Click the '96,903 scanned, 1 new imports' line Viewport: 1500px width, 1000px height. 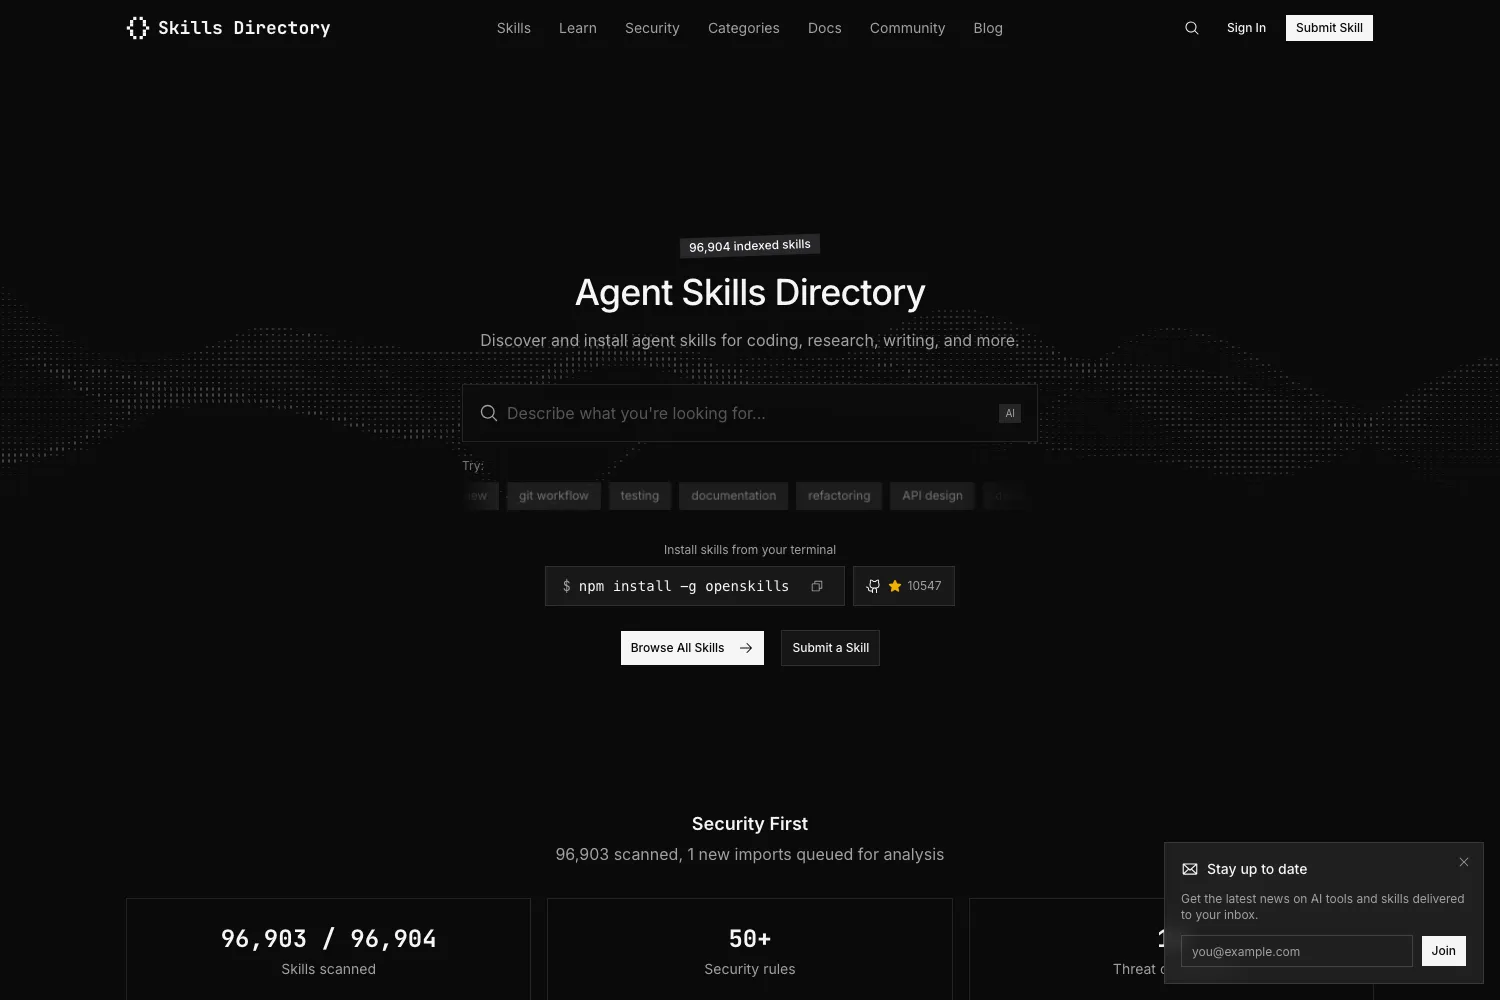point(750,855)
